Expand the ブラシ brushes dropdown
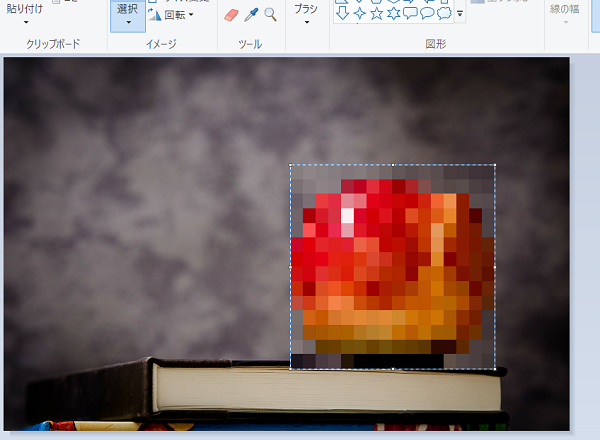 [x=307, y=22]
